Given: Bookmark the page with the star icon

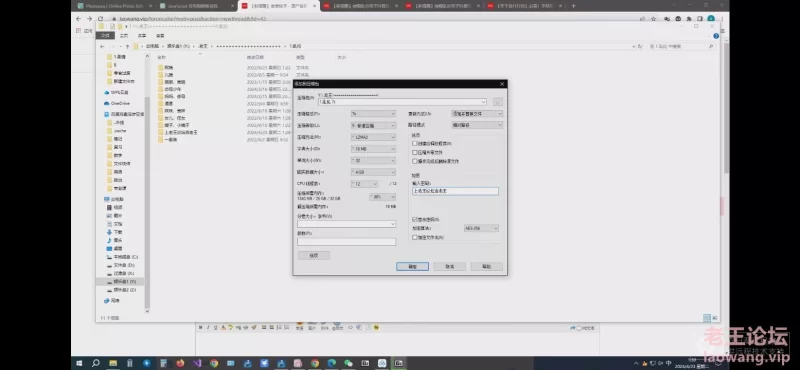Looking at the screenshot, I should click(x=654, y=19).
